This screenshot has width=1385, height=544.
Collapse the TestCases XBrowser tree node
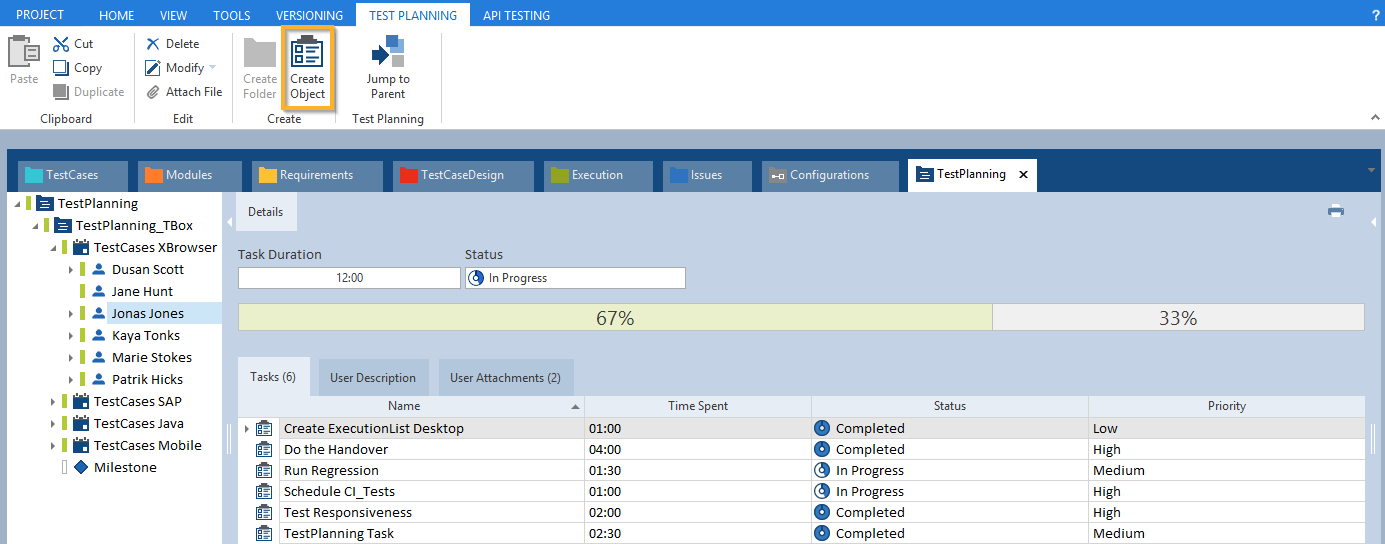[x=53, y=248]
